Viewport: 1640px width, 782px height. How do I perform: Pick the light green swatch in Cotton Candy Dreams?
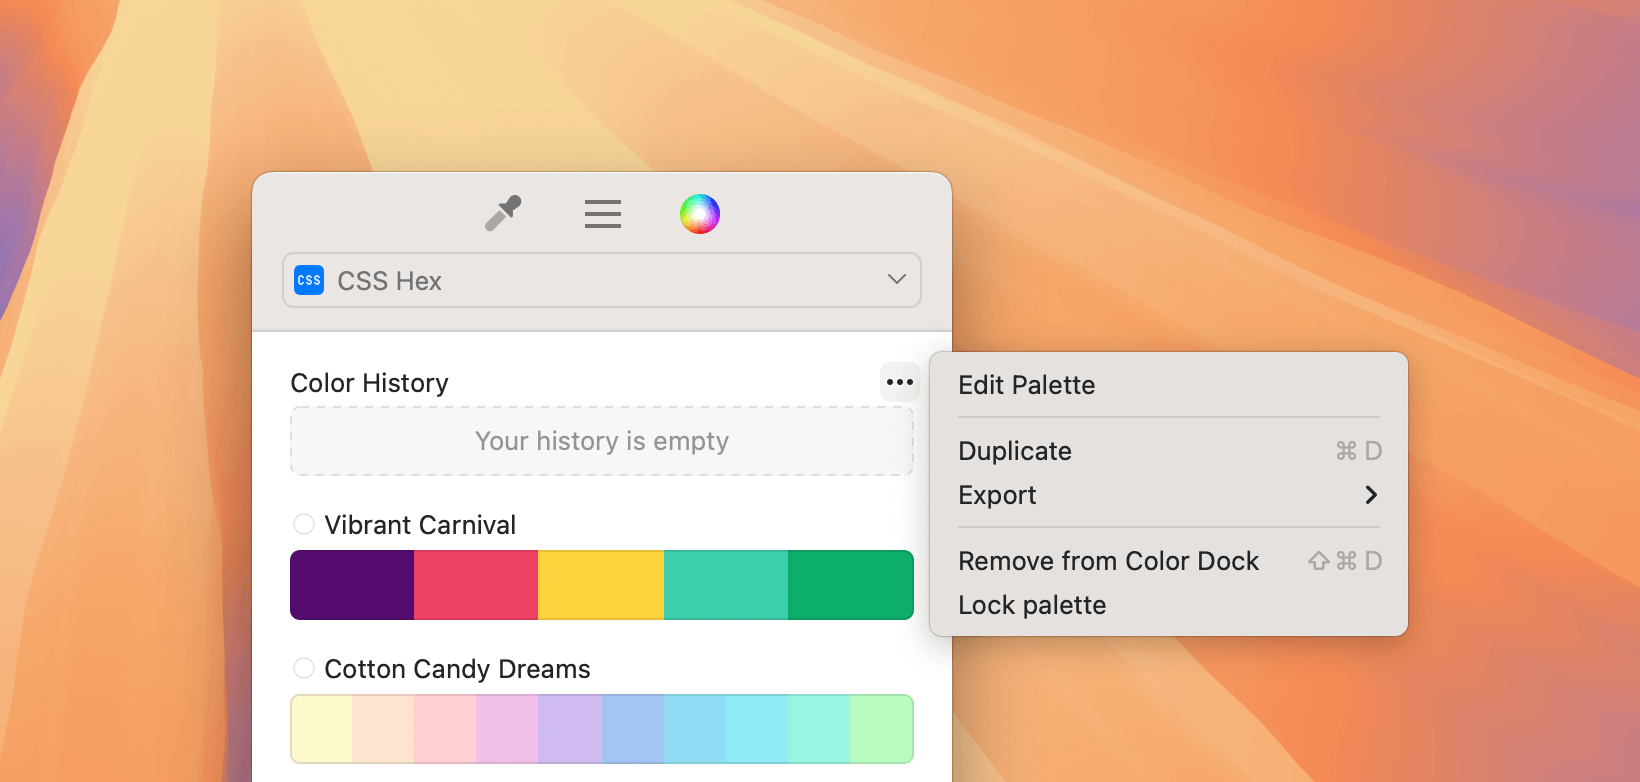point(882,729)
